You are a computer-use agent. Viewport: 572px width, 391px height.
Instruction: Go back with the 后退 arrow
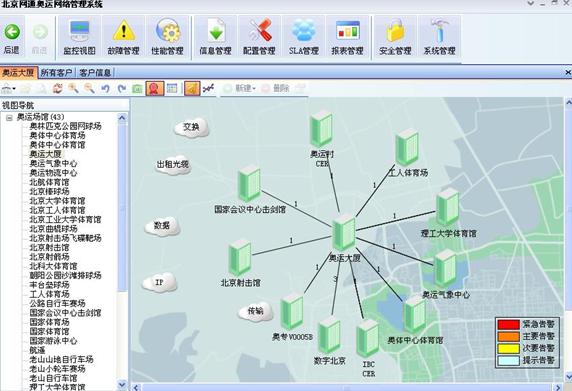click(x=12, y=38)
